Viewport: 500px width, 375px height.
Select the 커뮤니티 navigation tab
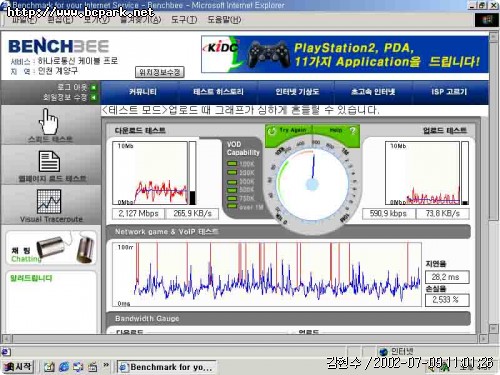tap(143, 92)
